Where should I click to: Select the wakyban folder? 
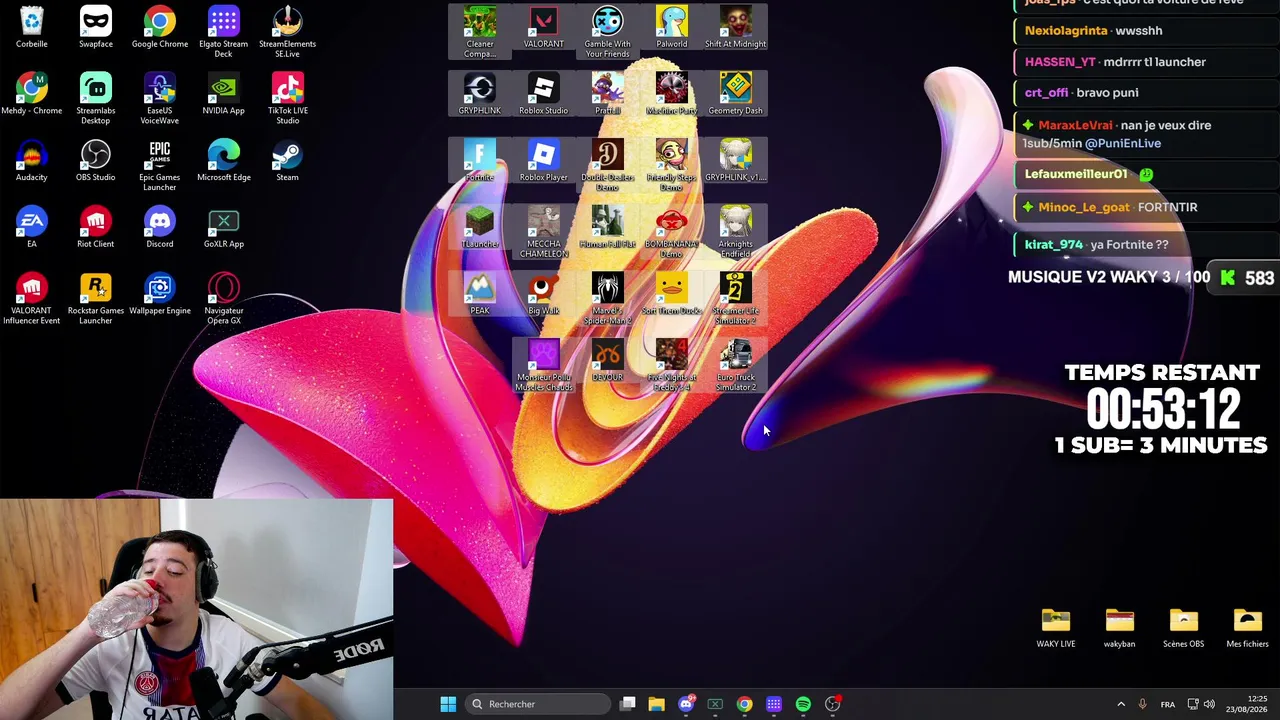click(1120, 628)
